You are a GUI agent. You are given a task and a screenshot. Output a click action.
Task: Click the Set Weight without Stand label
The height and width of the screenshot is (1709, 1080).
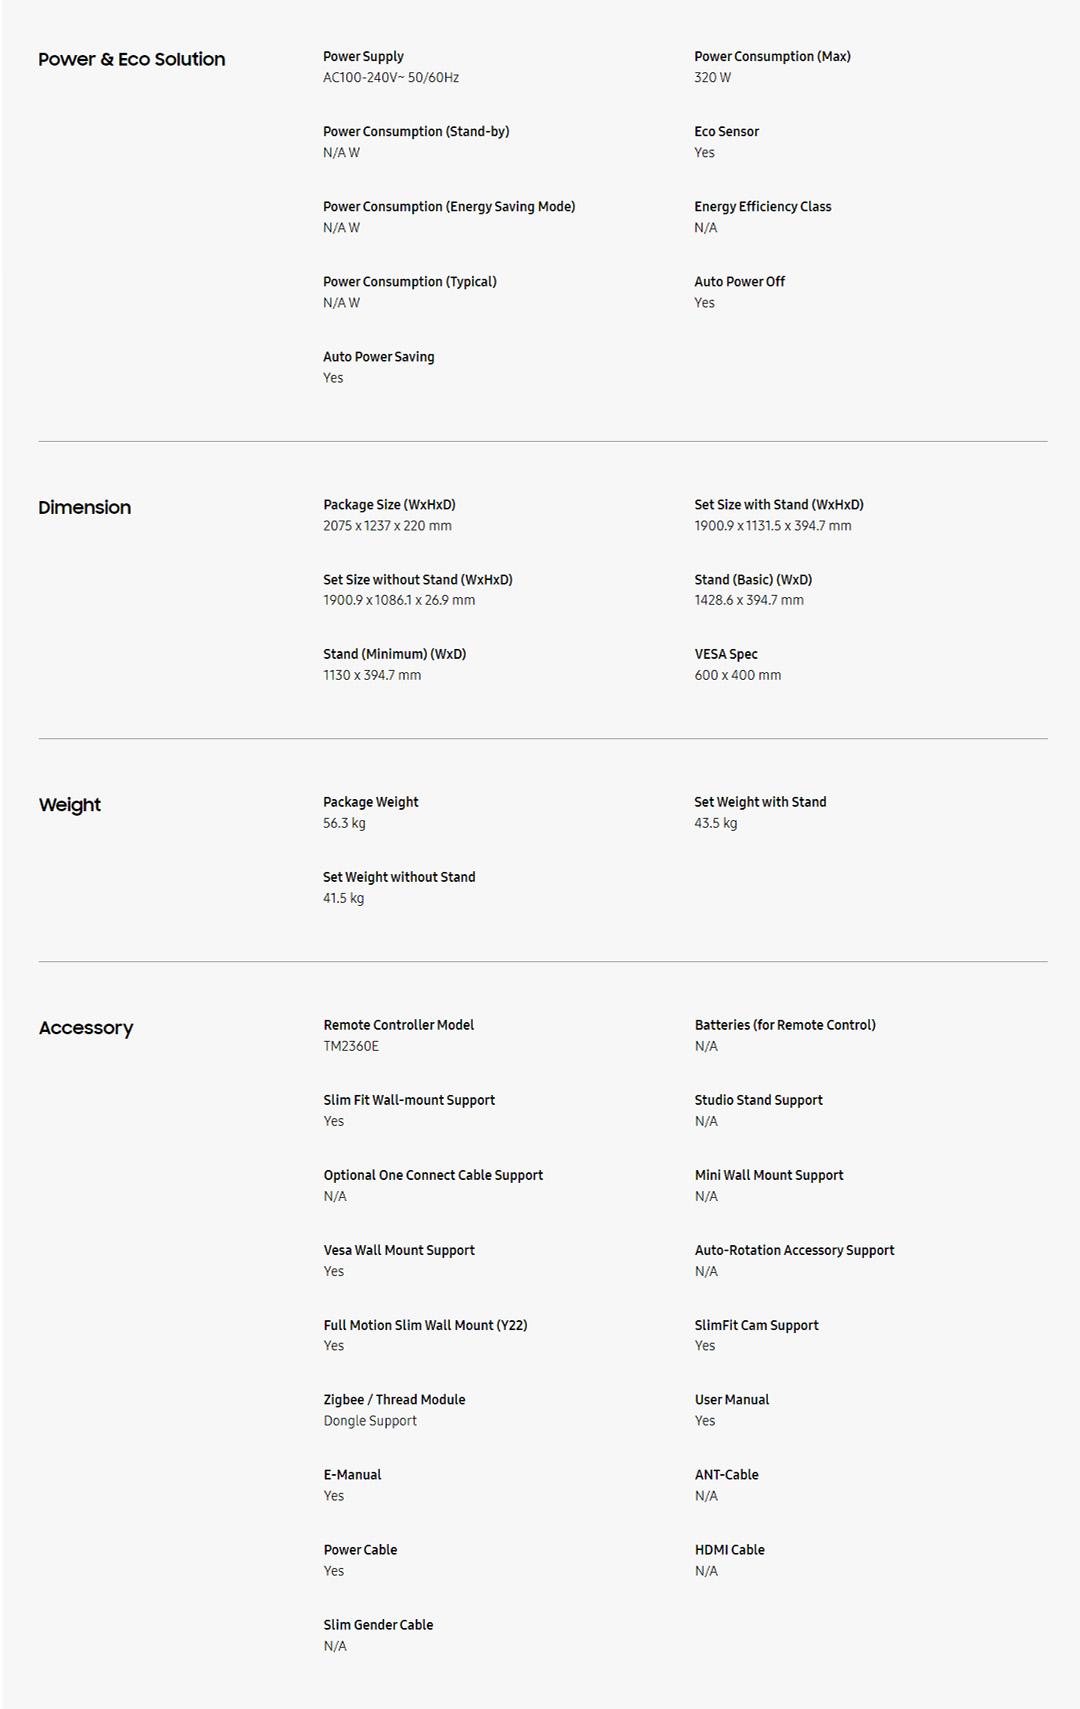click(399, 877)
